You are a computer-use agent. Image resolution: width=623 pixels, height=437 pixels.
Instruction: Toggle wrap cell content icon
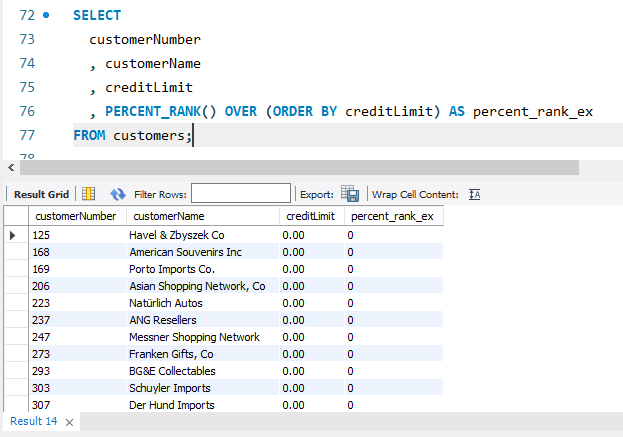474,194
